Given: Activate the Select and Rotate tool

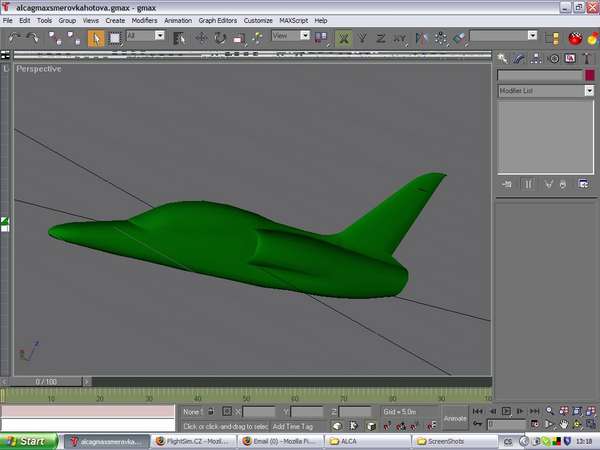Looking at the screenshot, I should tap(220, 38).
